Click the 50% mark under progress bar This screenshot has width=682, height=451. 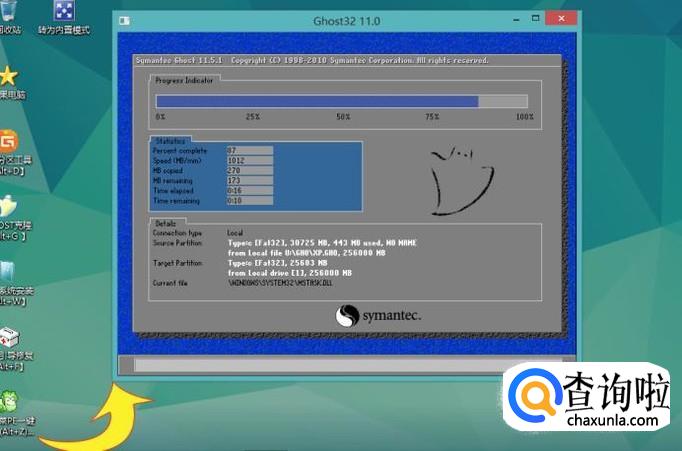click(x=343, y=117)
